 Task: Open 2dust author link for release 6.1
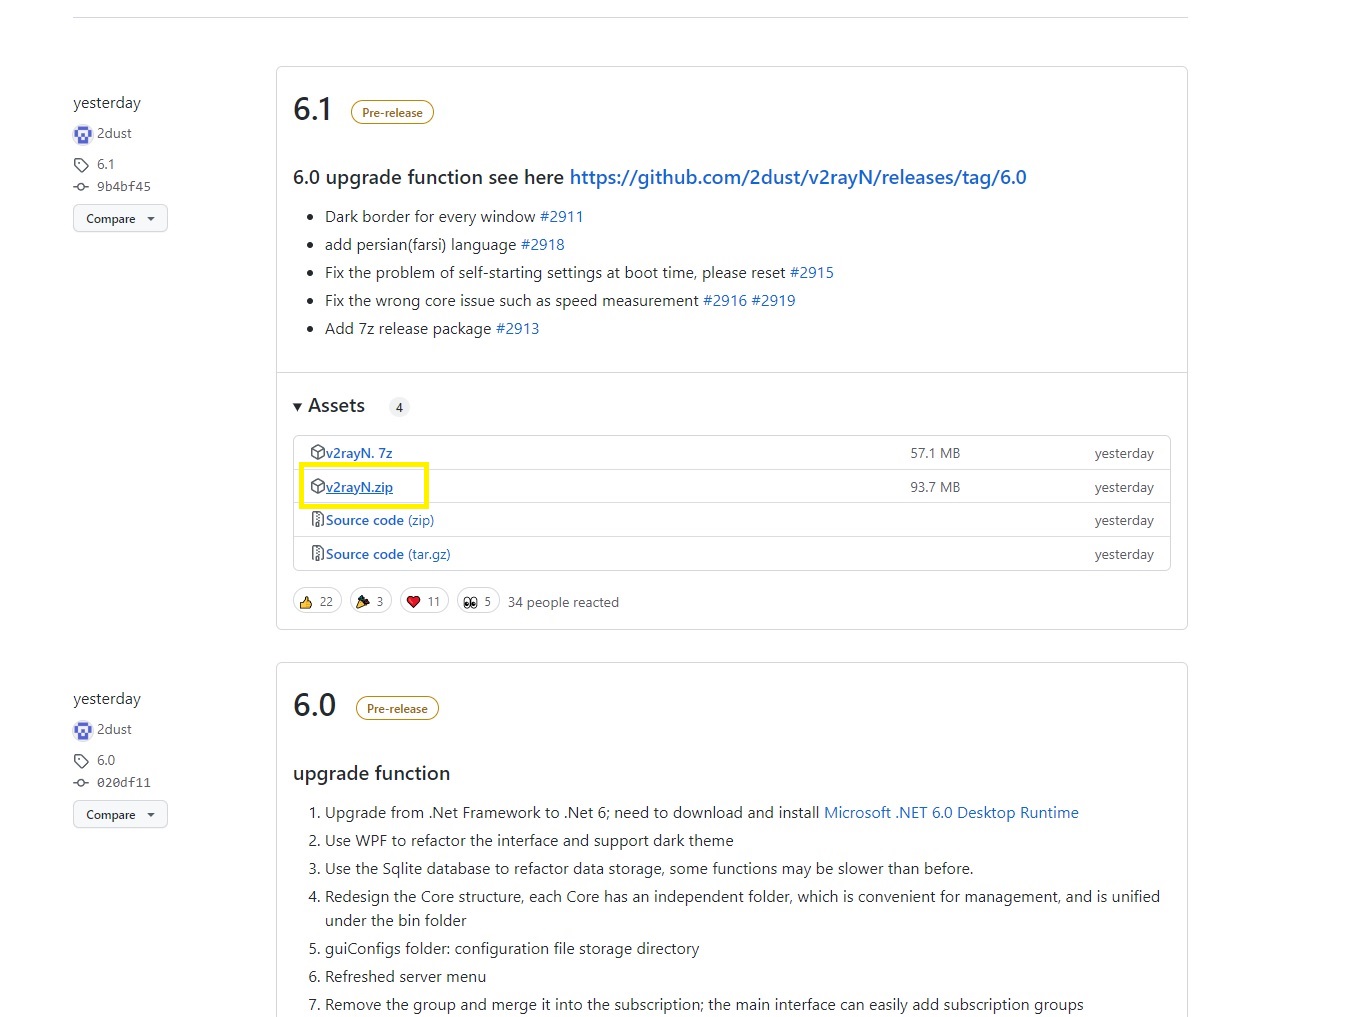coord(114,133)
